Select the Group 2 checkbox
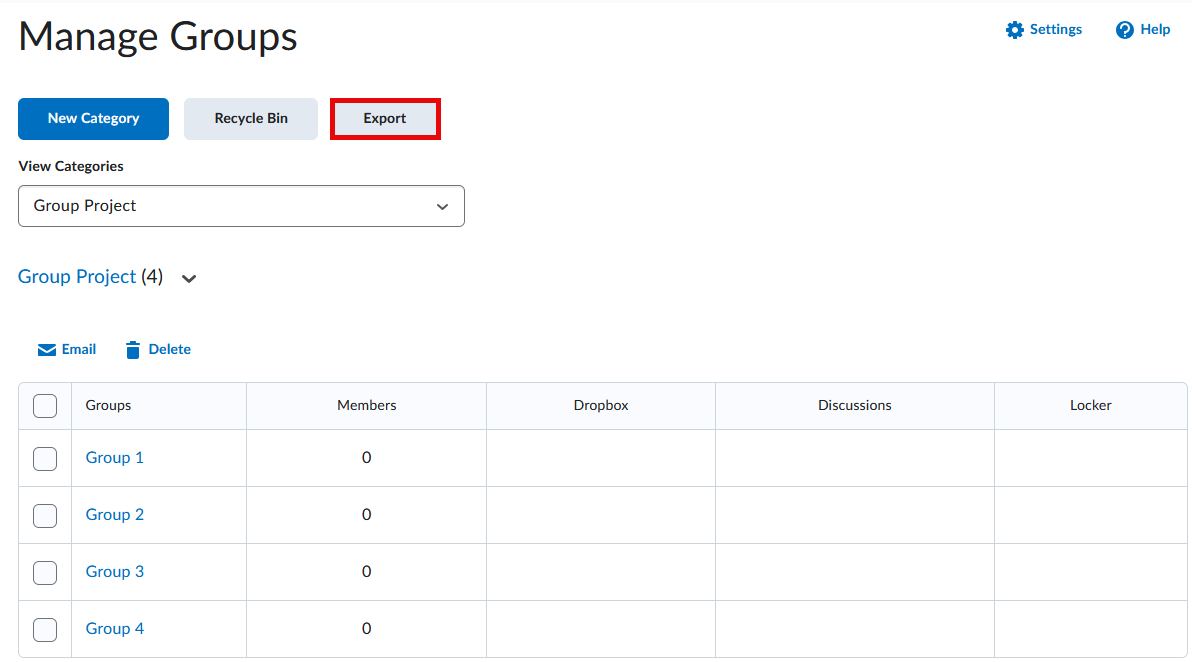 [x=45, y=515]
